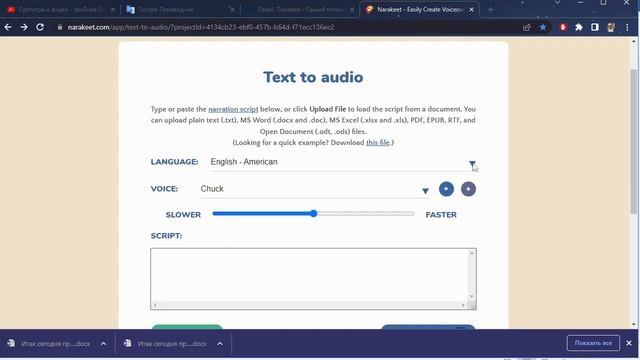
Task: Open the Language dropdown arrow
Action: [x=472, y=163]
